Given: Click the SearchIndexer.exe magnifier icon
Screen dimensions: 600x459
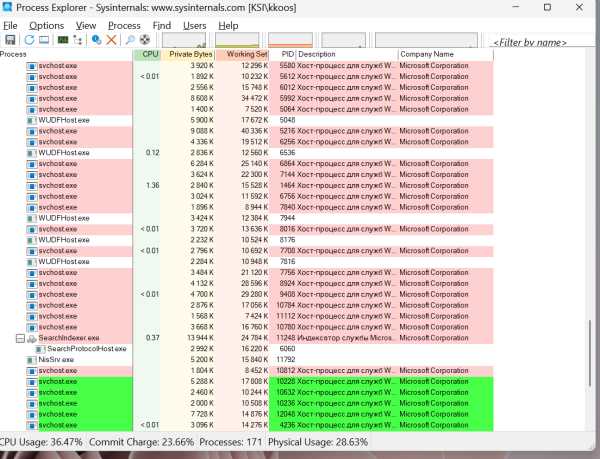Looking at the screenshot, I should point(32,338).
